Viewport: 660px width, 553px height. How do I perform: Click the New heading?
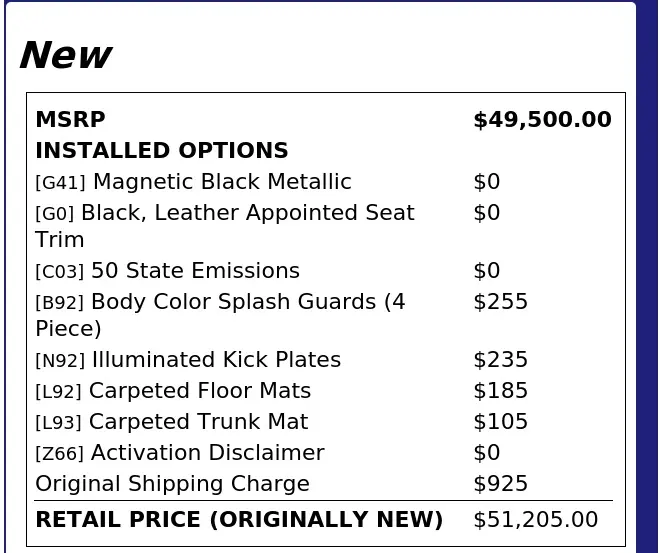pyautogui.click(x=66, y=55)
